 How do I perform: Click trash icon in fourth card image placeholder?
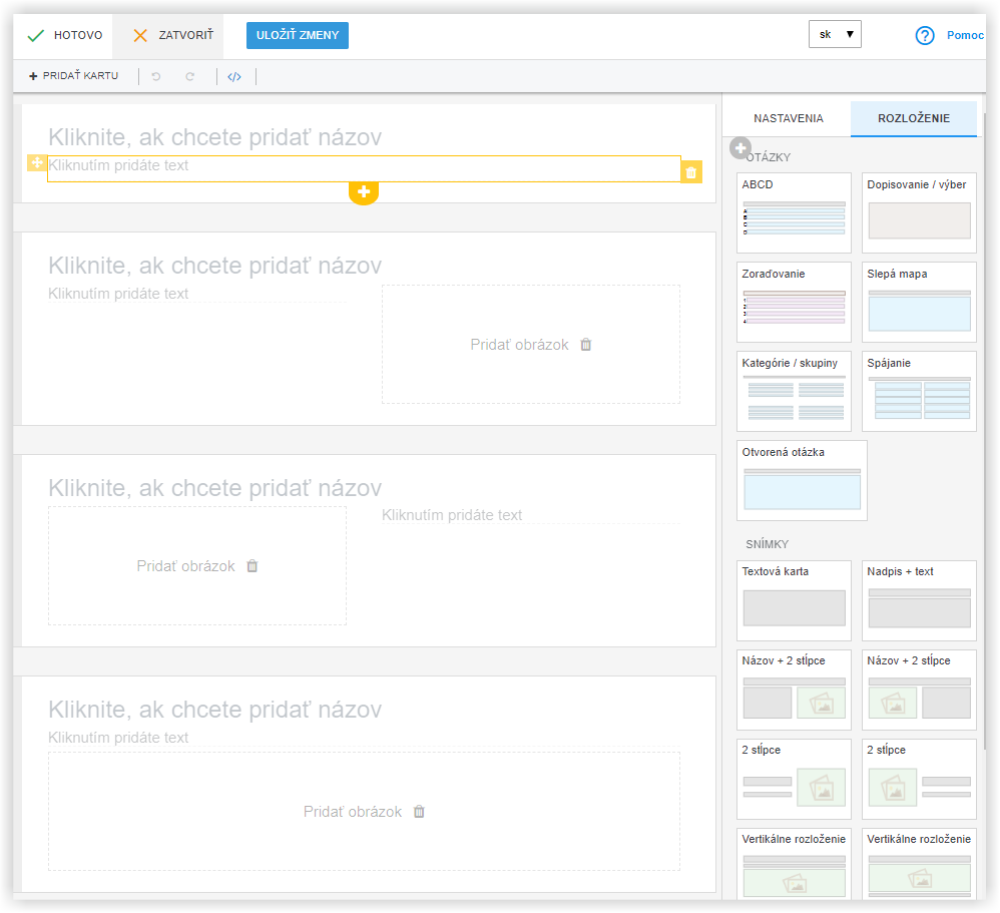point(419,812)
